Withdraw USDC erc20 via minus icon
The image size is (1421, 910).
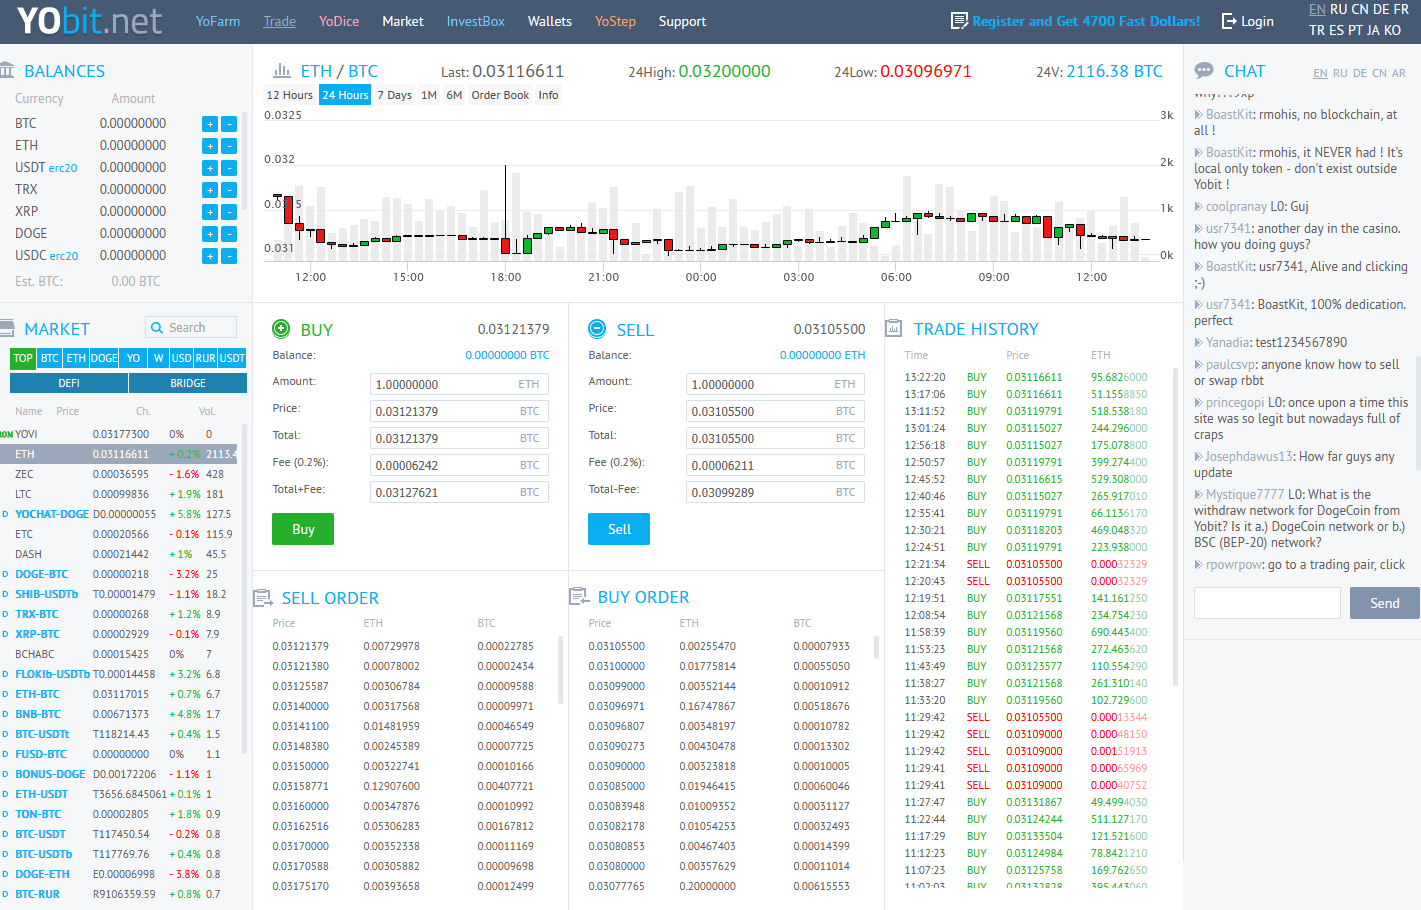point(229,256)
